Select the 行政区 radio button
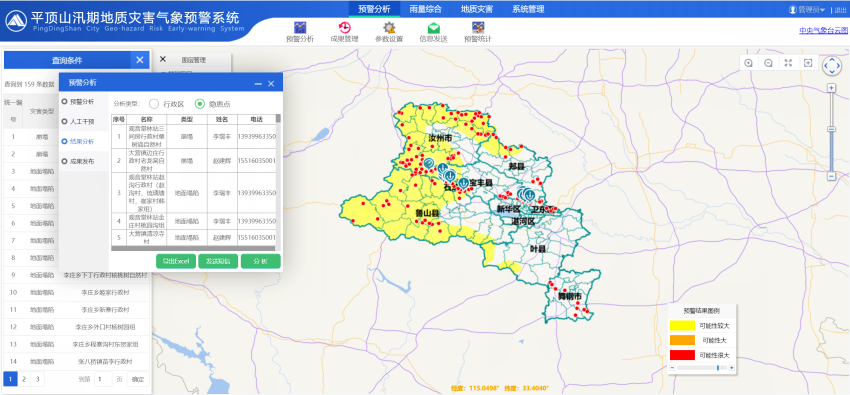Screen dimensions: 850x395 [154, 103]
